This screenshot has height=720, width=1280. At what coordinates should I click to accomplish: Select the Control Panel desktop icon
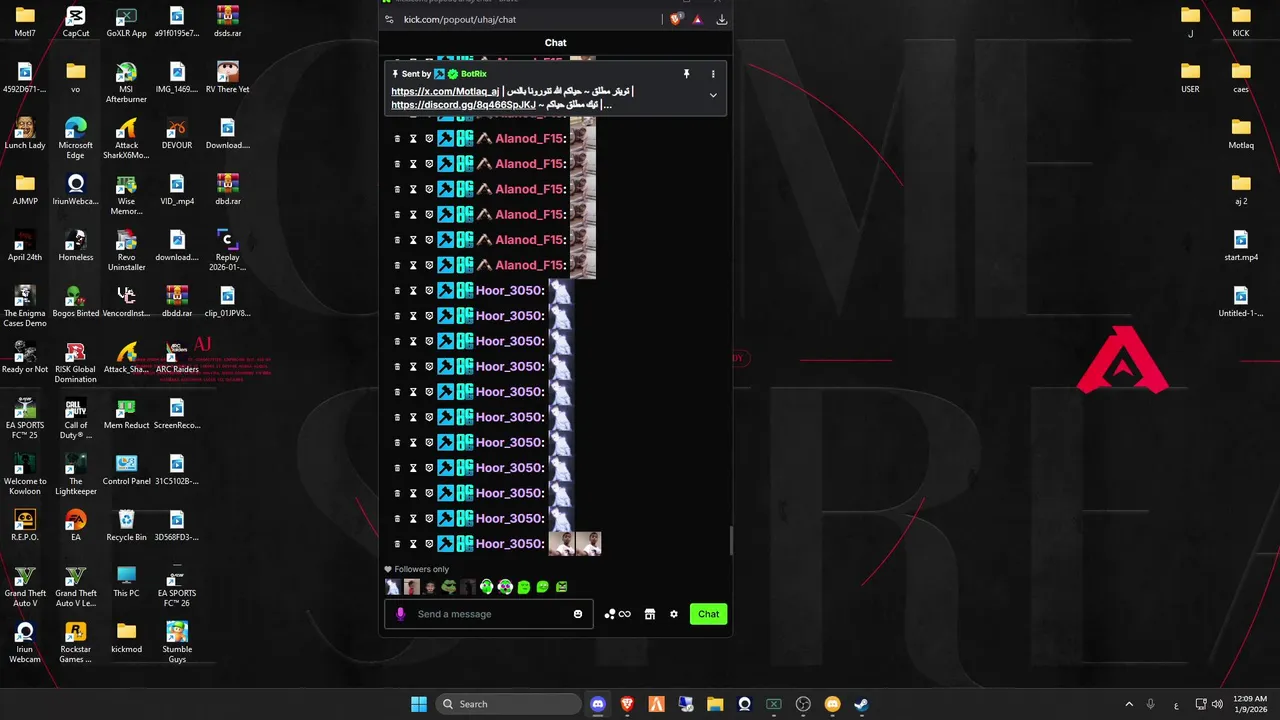126,469
